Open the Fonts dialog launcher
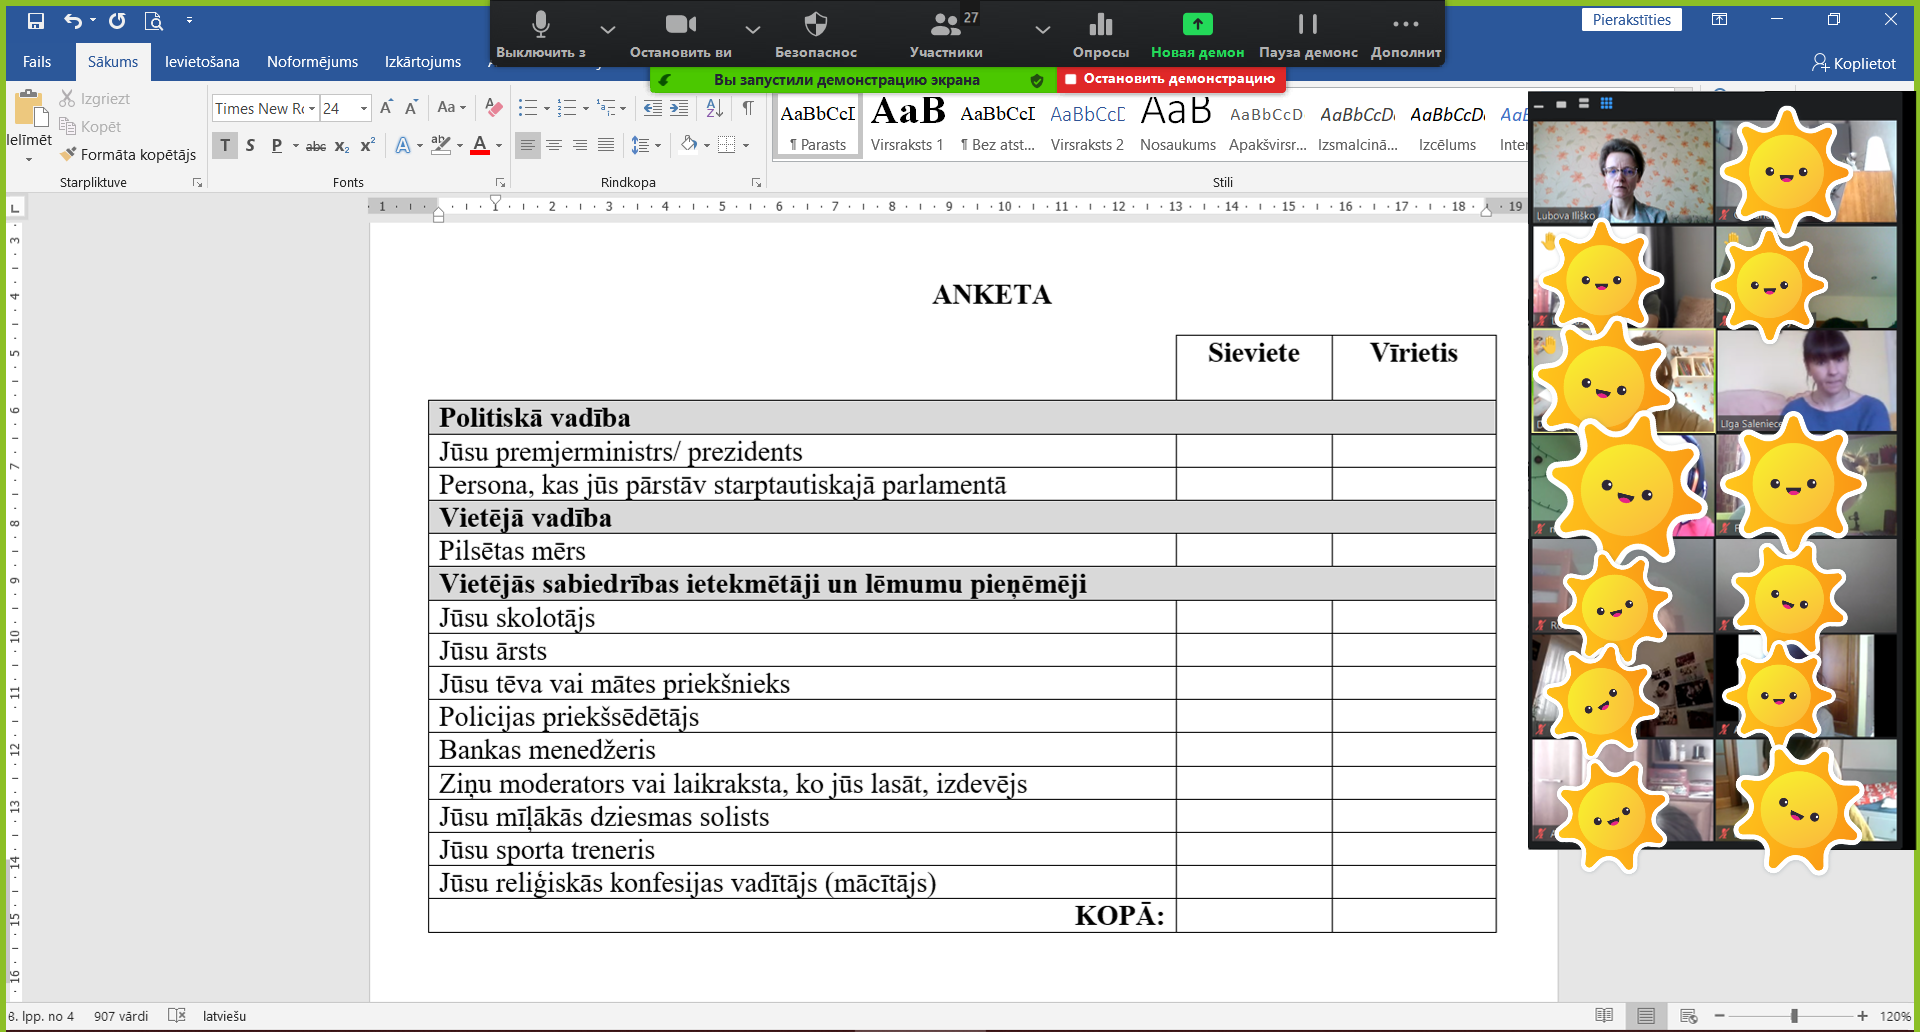The height and width of the screenshot is (1032, 1920). coord(500,182)
